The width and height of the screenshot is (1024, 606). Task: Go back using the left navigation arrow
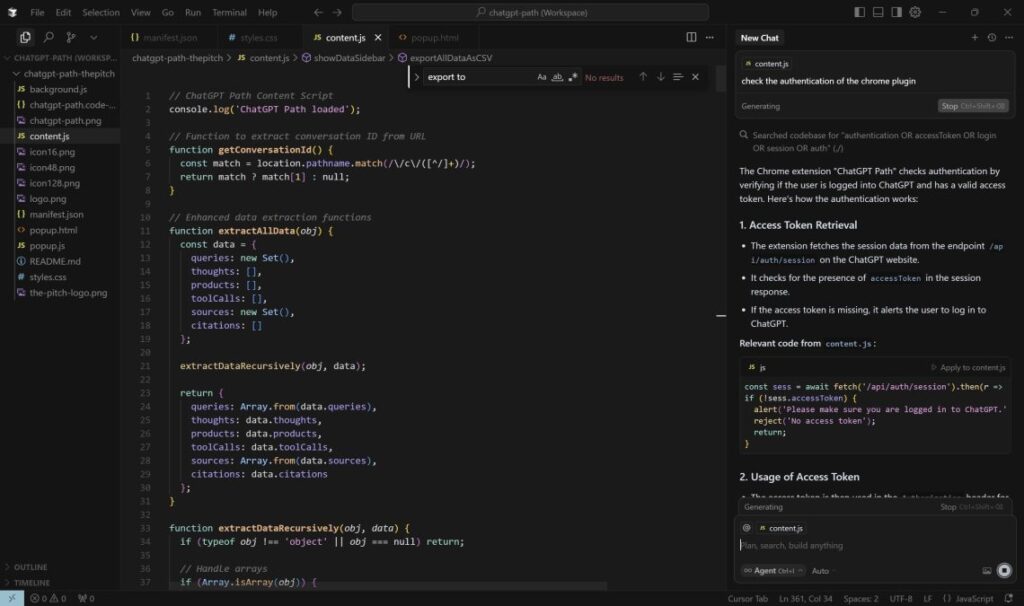[x=318, y=12]
